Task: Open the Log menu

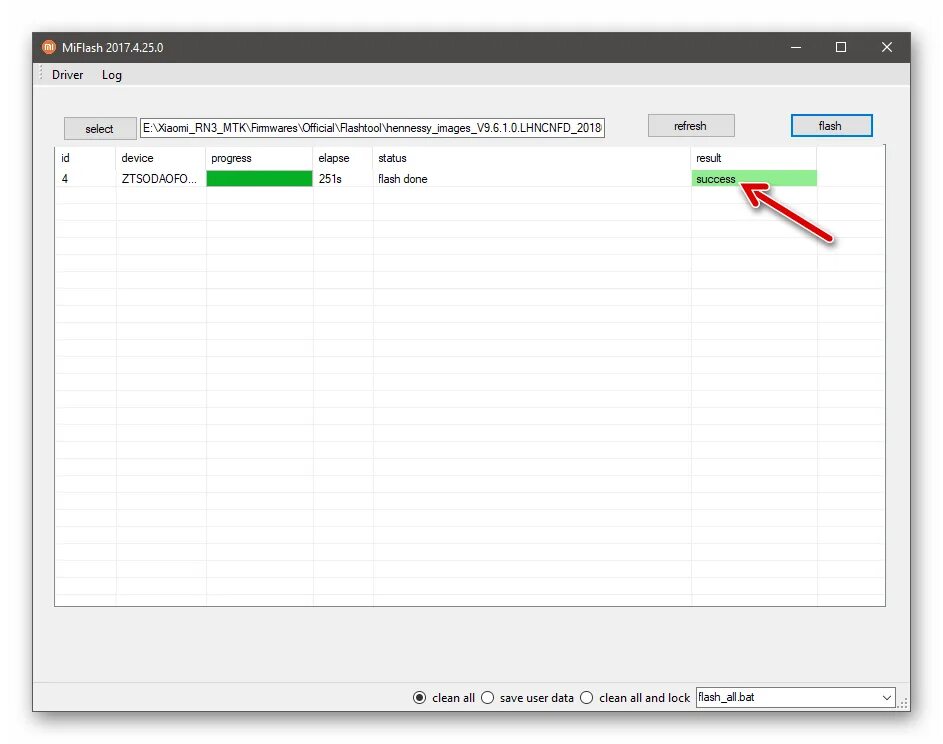Action: (111, 75)
